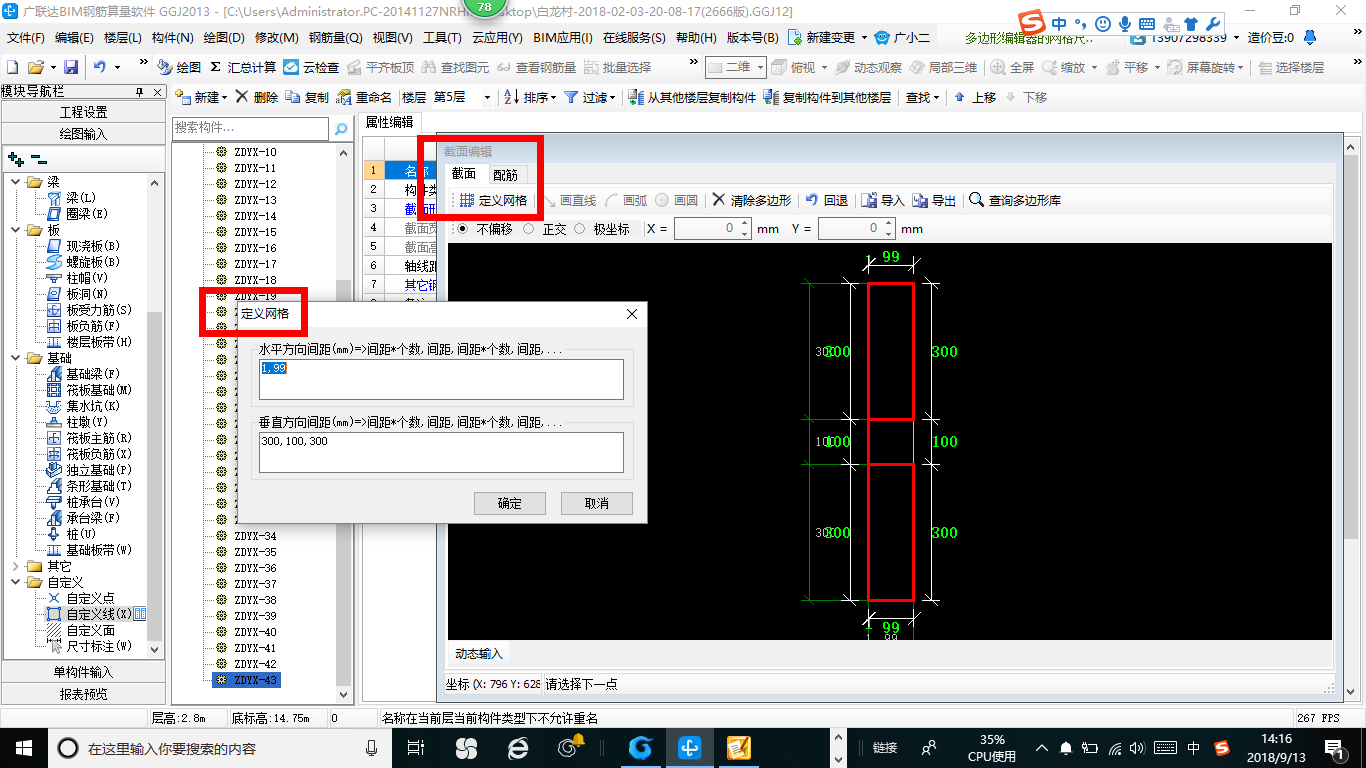Open 查询多边形库 polygon library search
Viewport: 1366px width, 768px height.
(x=1015, y=200)
